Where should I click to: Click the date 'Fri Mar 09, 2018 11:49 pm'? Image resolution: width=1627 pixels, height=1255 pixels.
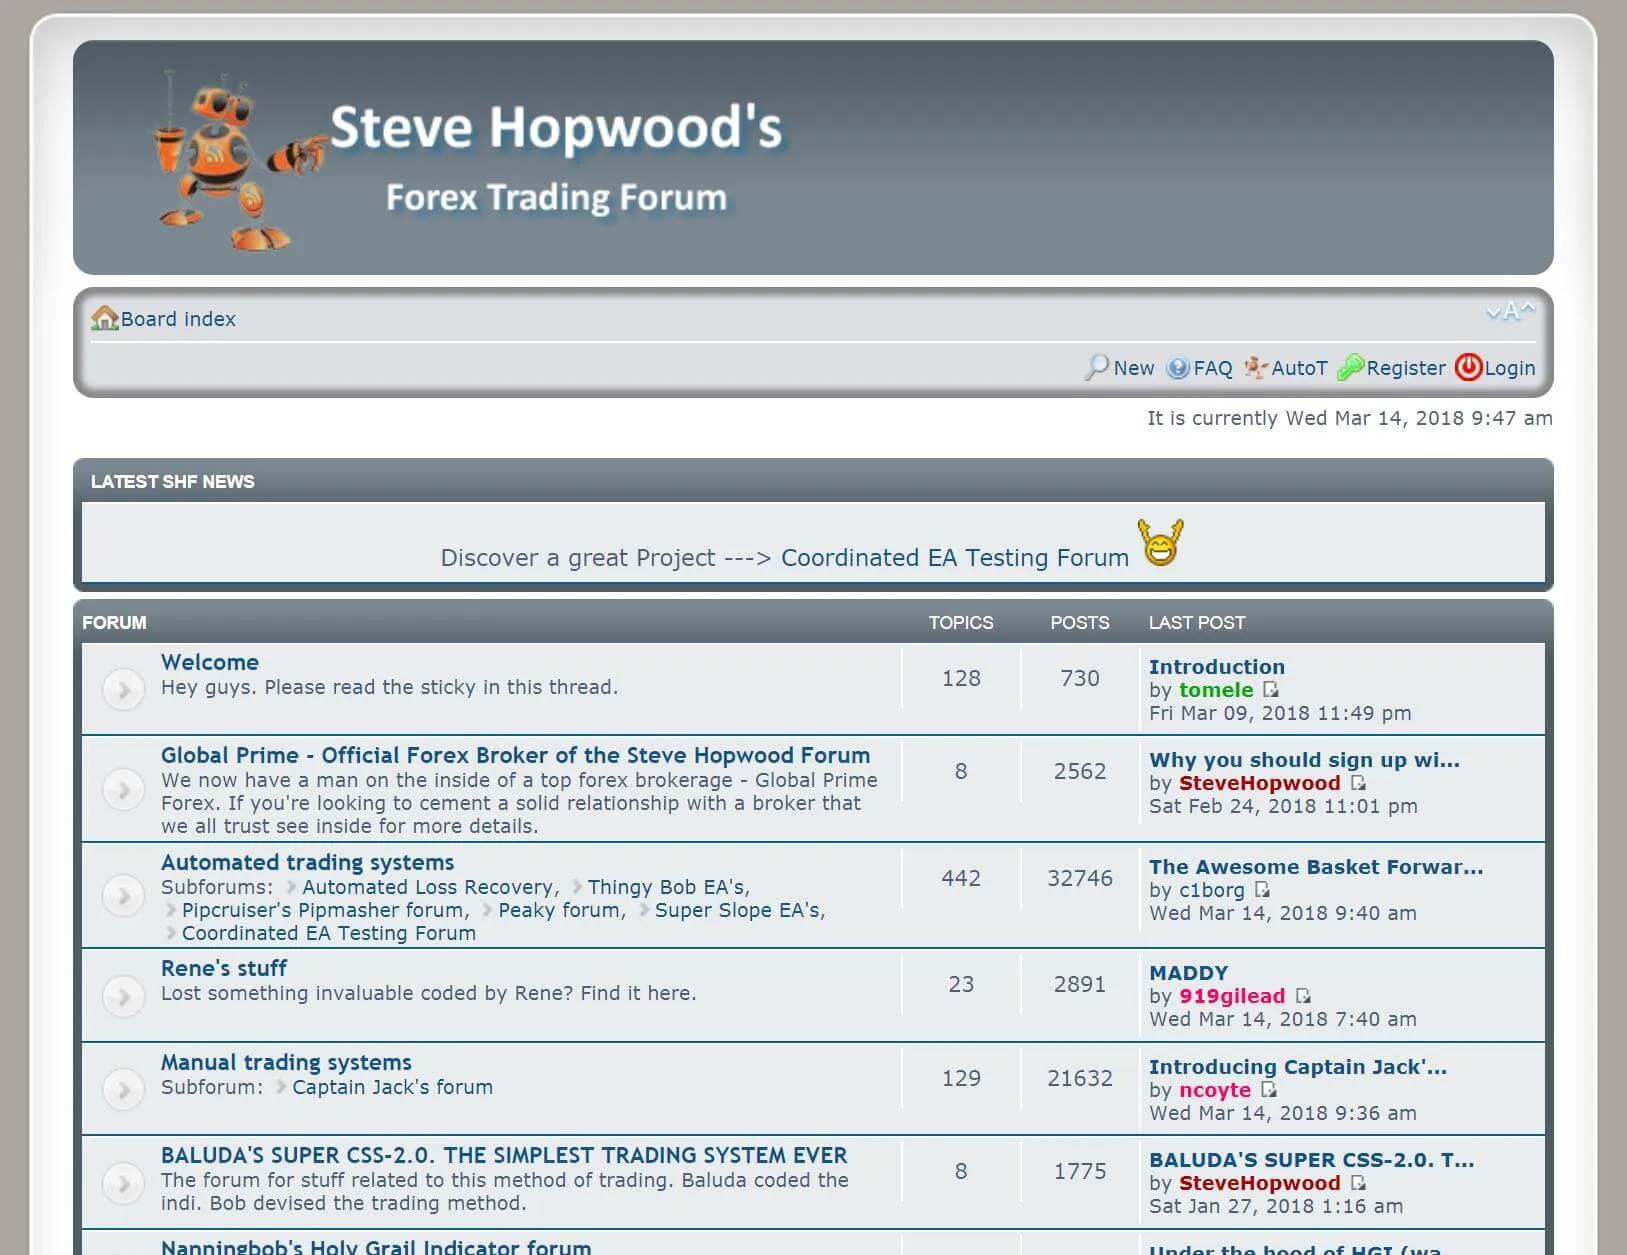[1280, 713]
